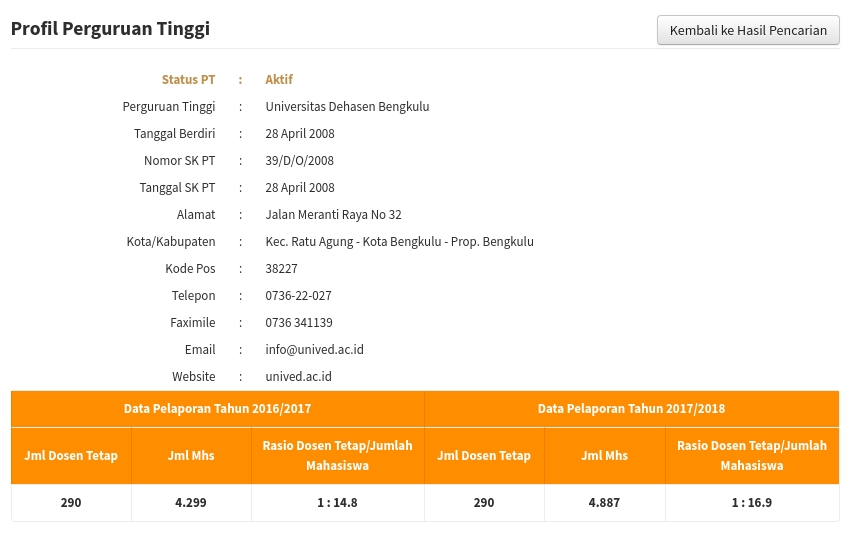Click 290 lecturers cell for 2017/2018
Image resolution: width=853 pixels, height=537 pixels.
484,503
